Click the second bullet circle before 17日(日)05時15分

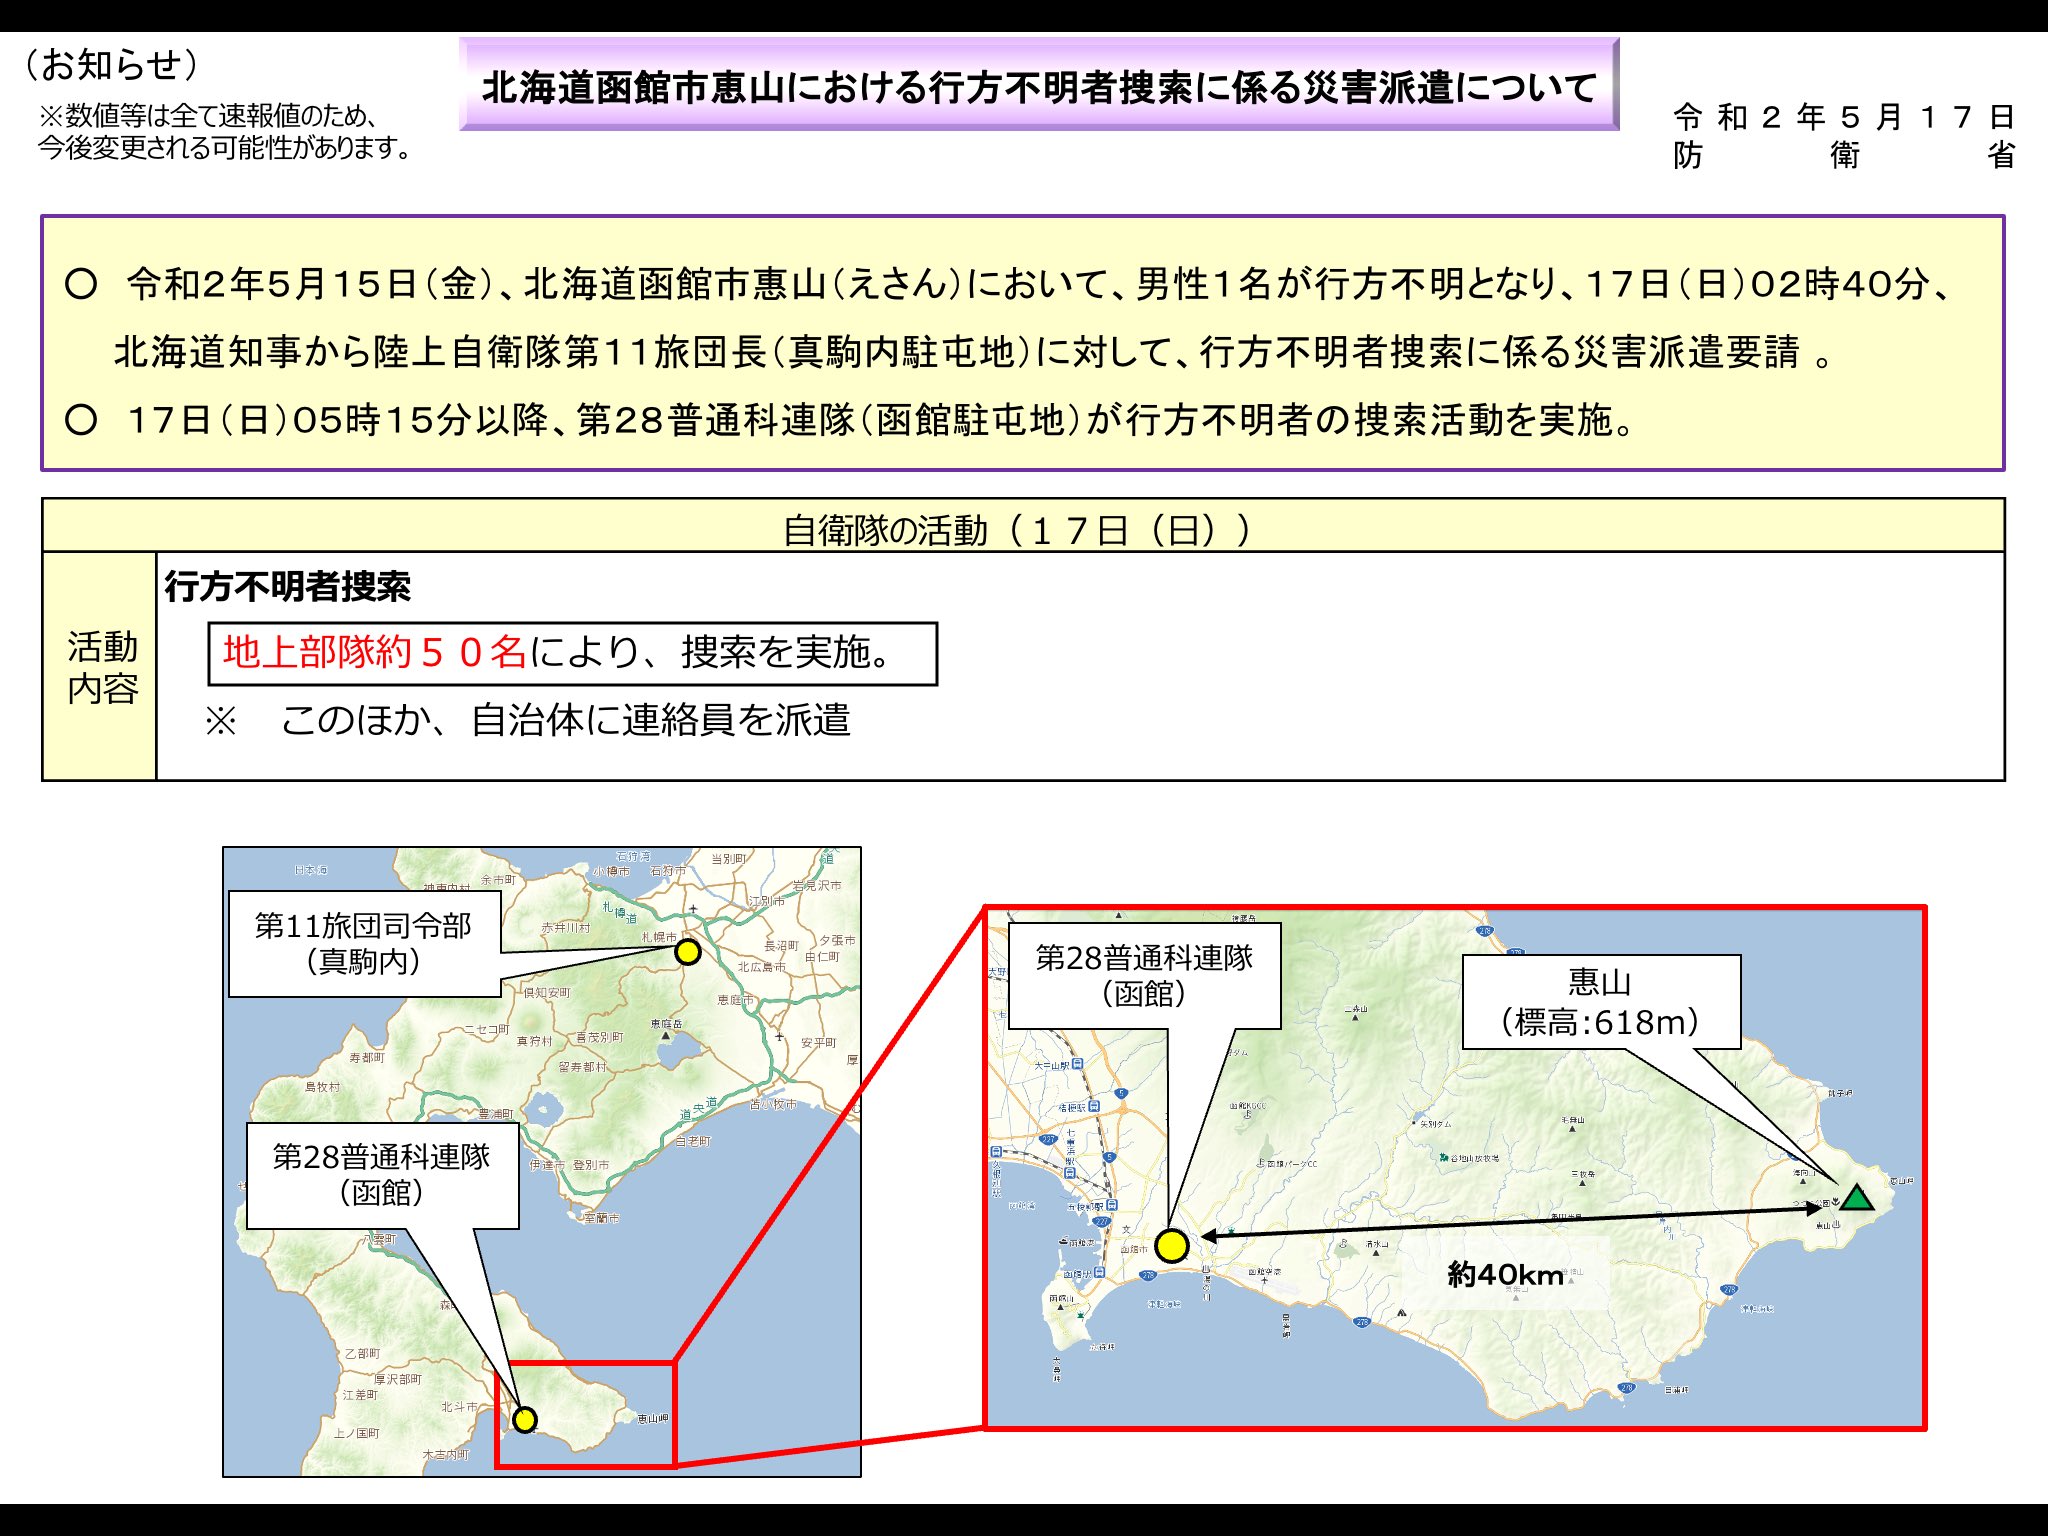pos(81,419)
